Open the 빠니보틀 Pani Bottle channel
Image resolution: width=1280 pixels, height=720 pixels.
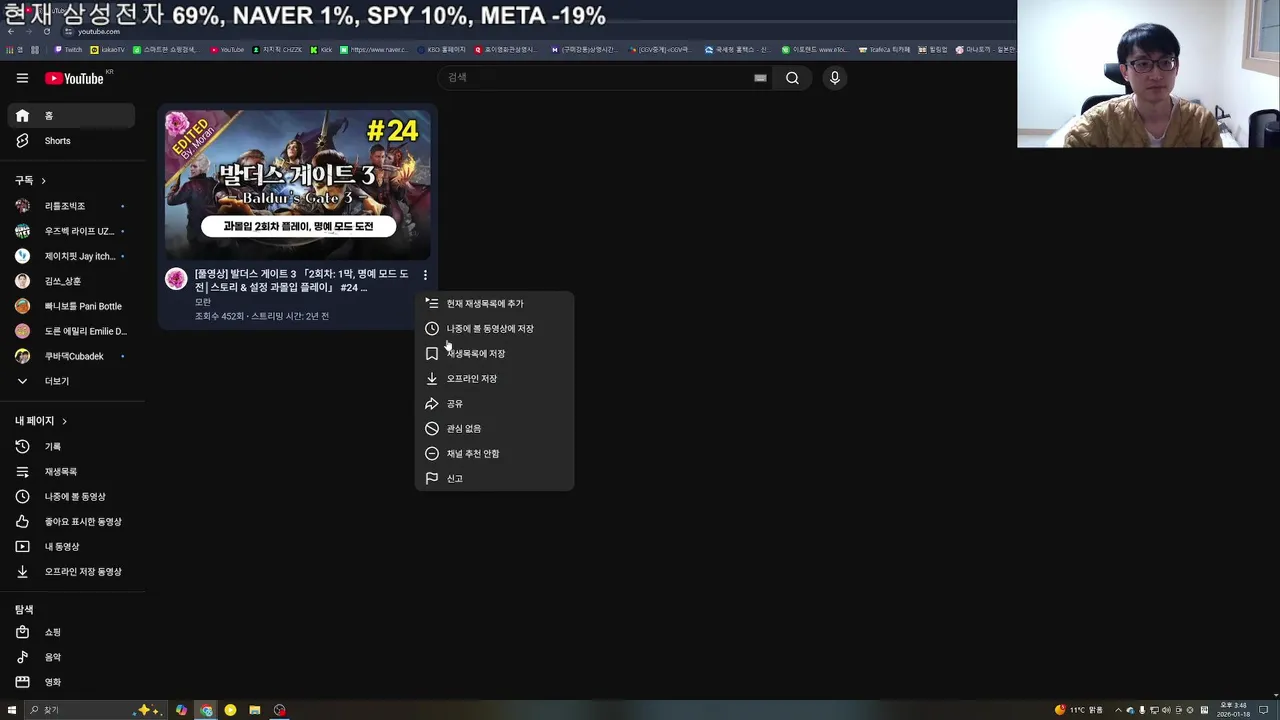(71, 306)
